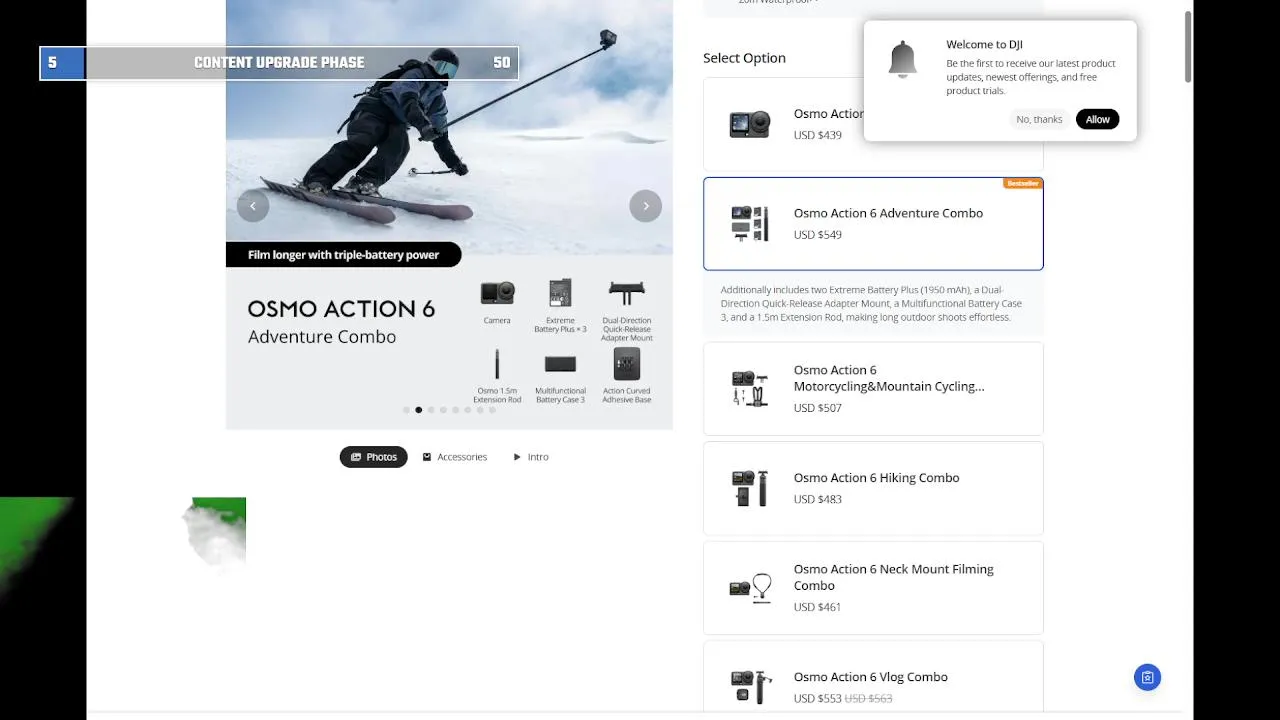This screenshot has width=1280, height=720.
Task: Select the Osmo Action 6 Hiking Combo
Action: pyautogui.click(x=873, y=488)
